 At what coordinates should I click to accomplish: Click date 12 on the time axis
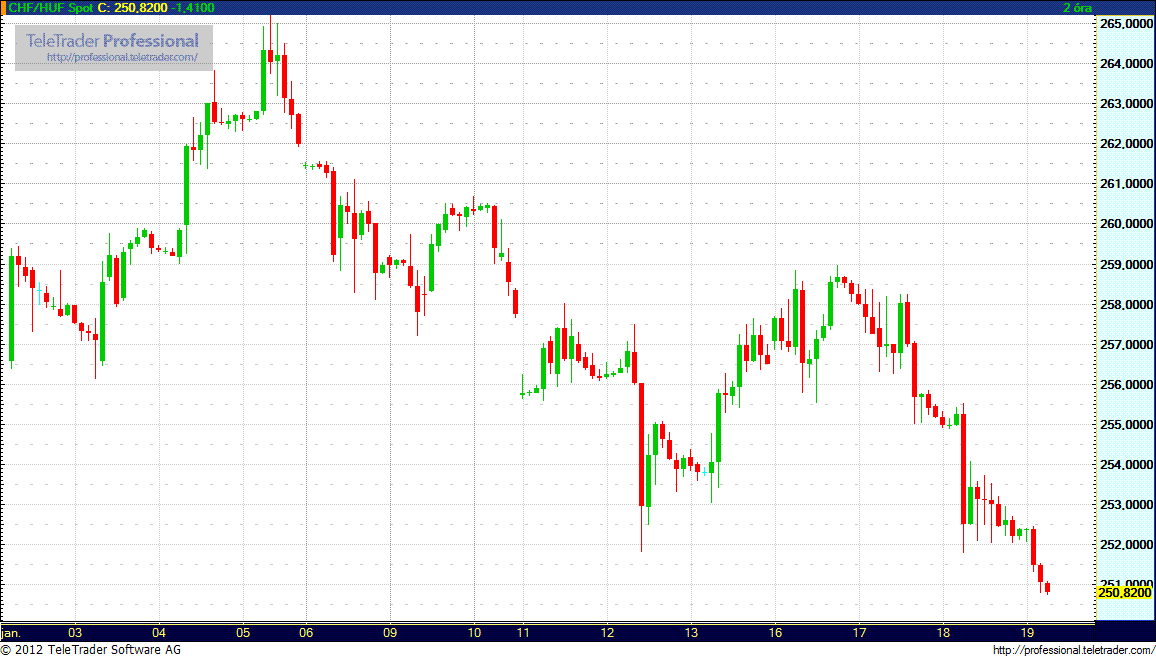click(607, 632)
